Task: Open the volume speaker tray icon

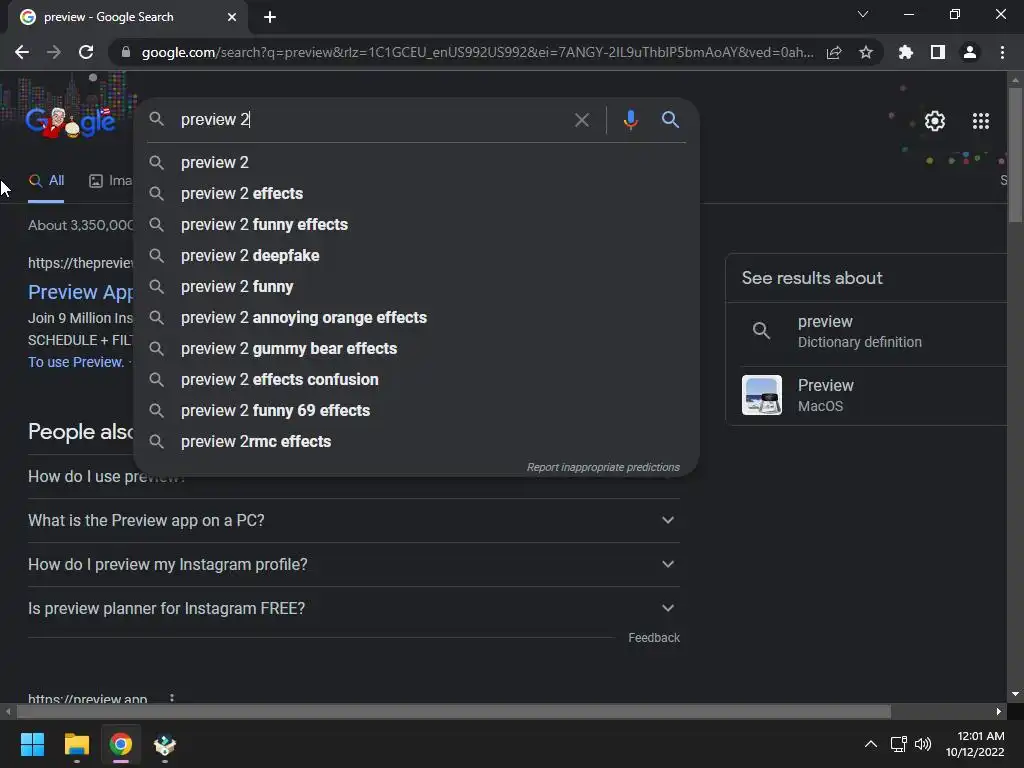Action: pyautogui.click(x=923, y=744)
